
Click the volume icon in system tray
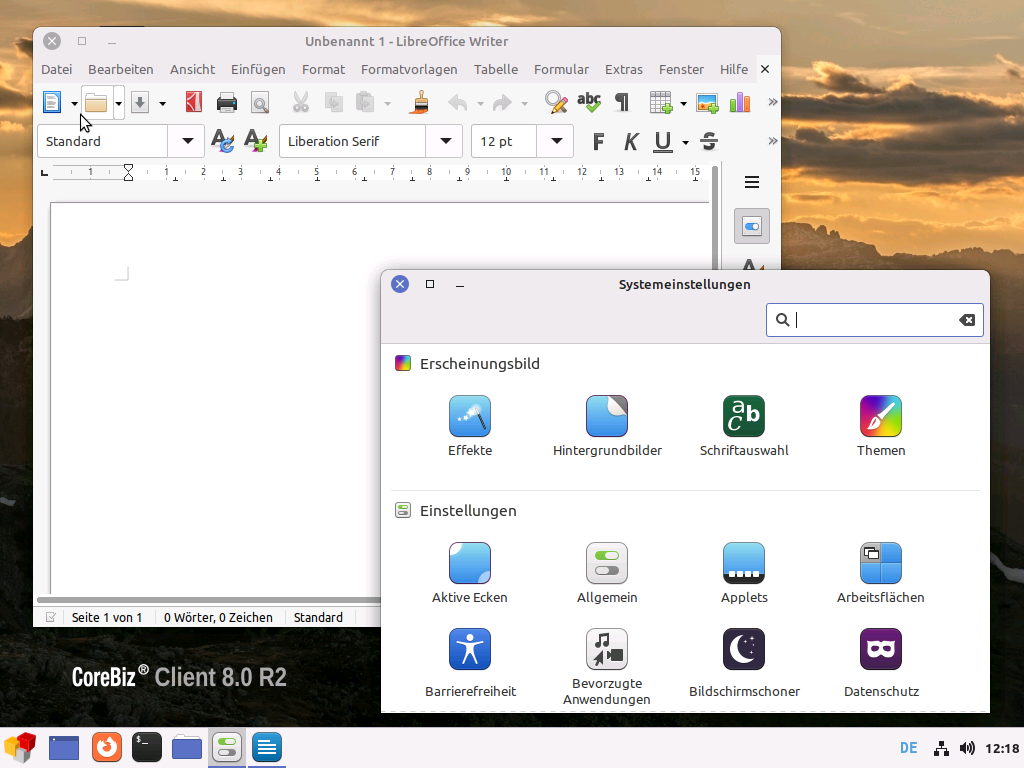coord(967,748)
